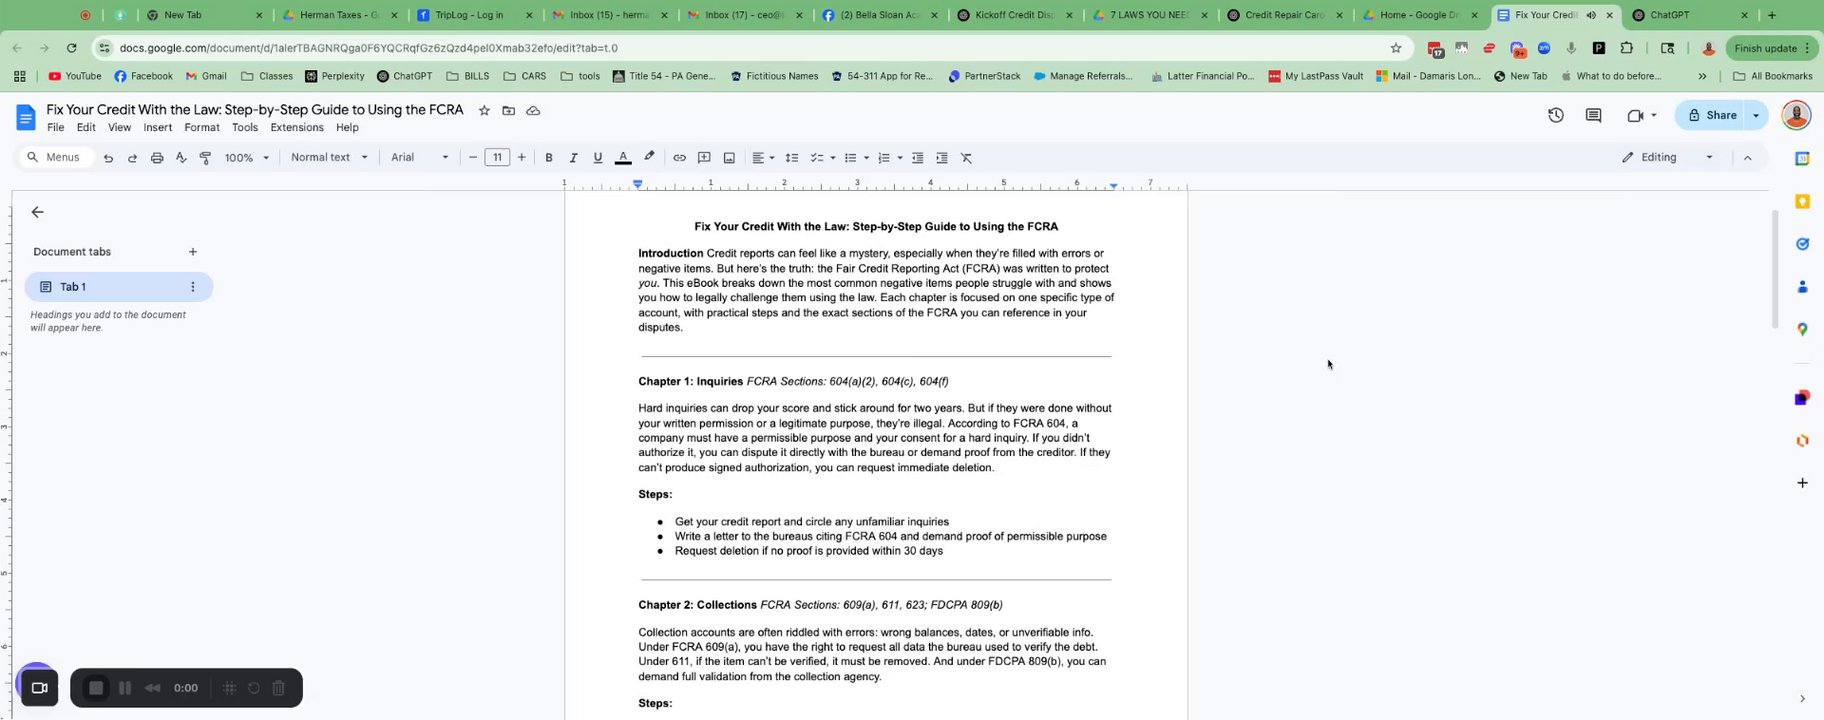Viewport: 1824px width, 720px height.
Task: Open the Extensions menu
Action: pyautogui.click(x=297, y=128)
